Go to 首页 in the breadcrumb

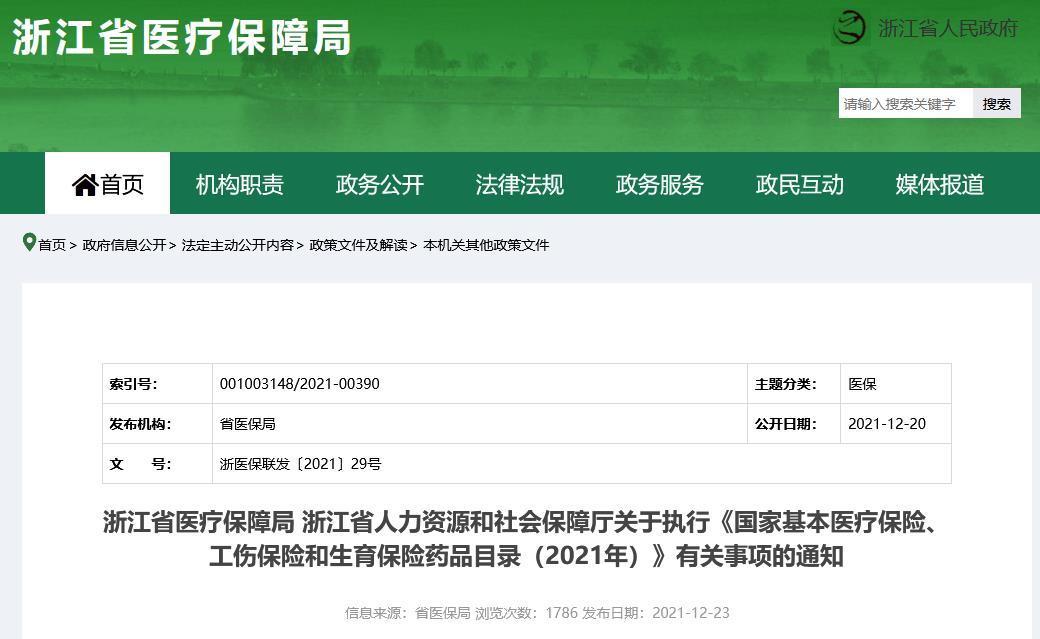tap(52, 245)
